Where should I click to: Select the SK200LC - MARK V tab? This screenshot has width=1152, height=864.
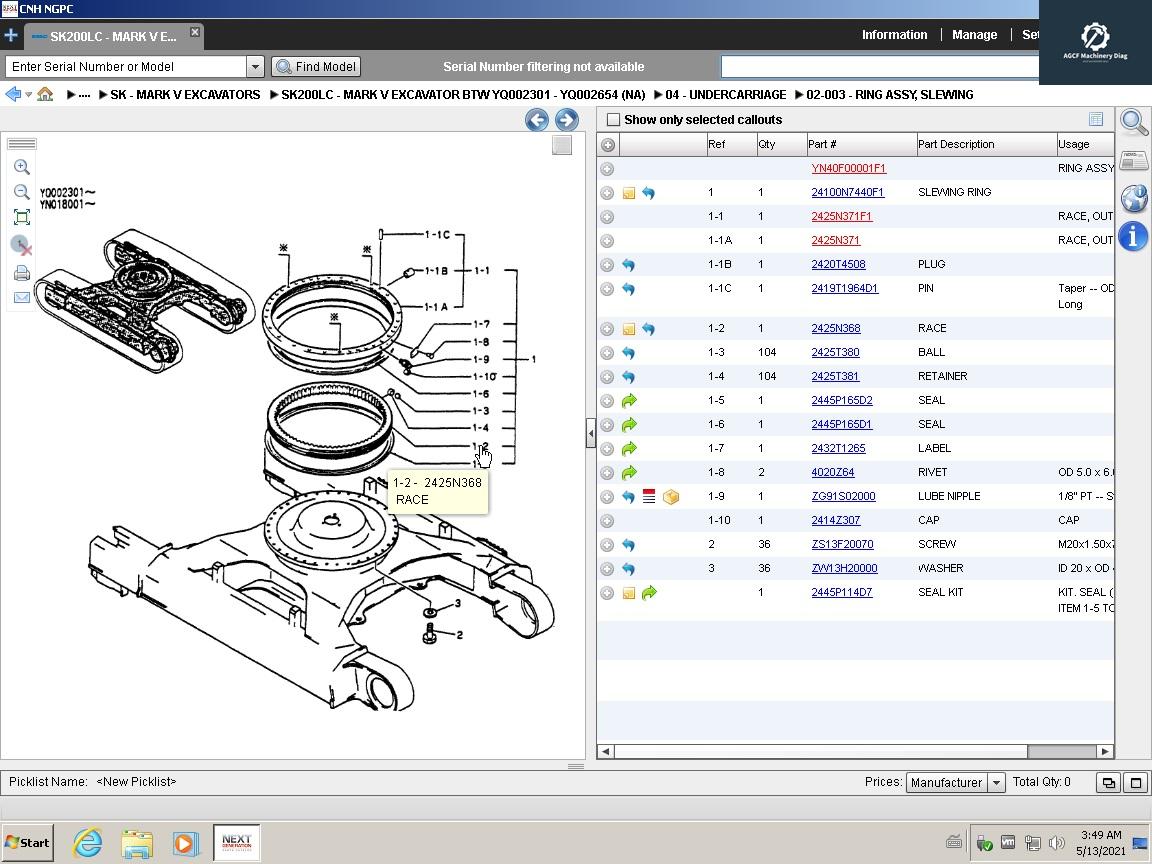110,35
